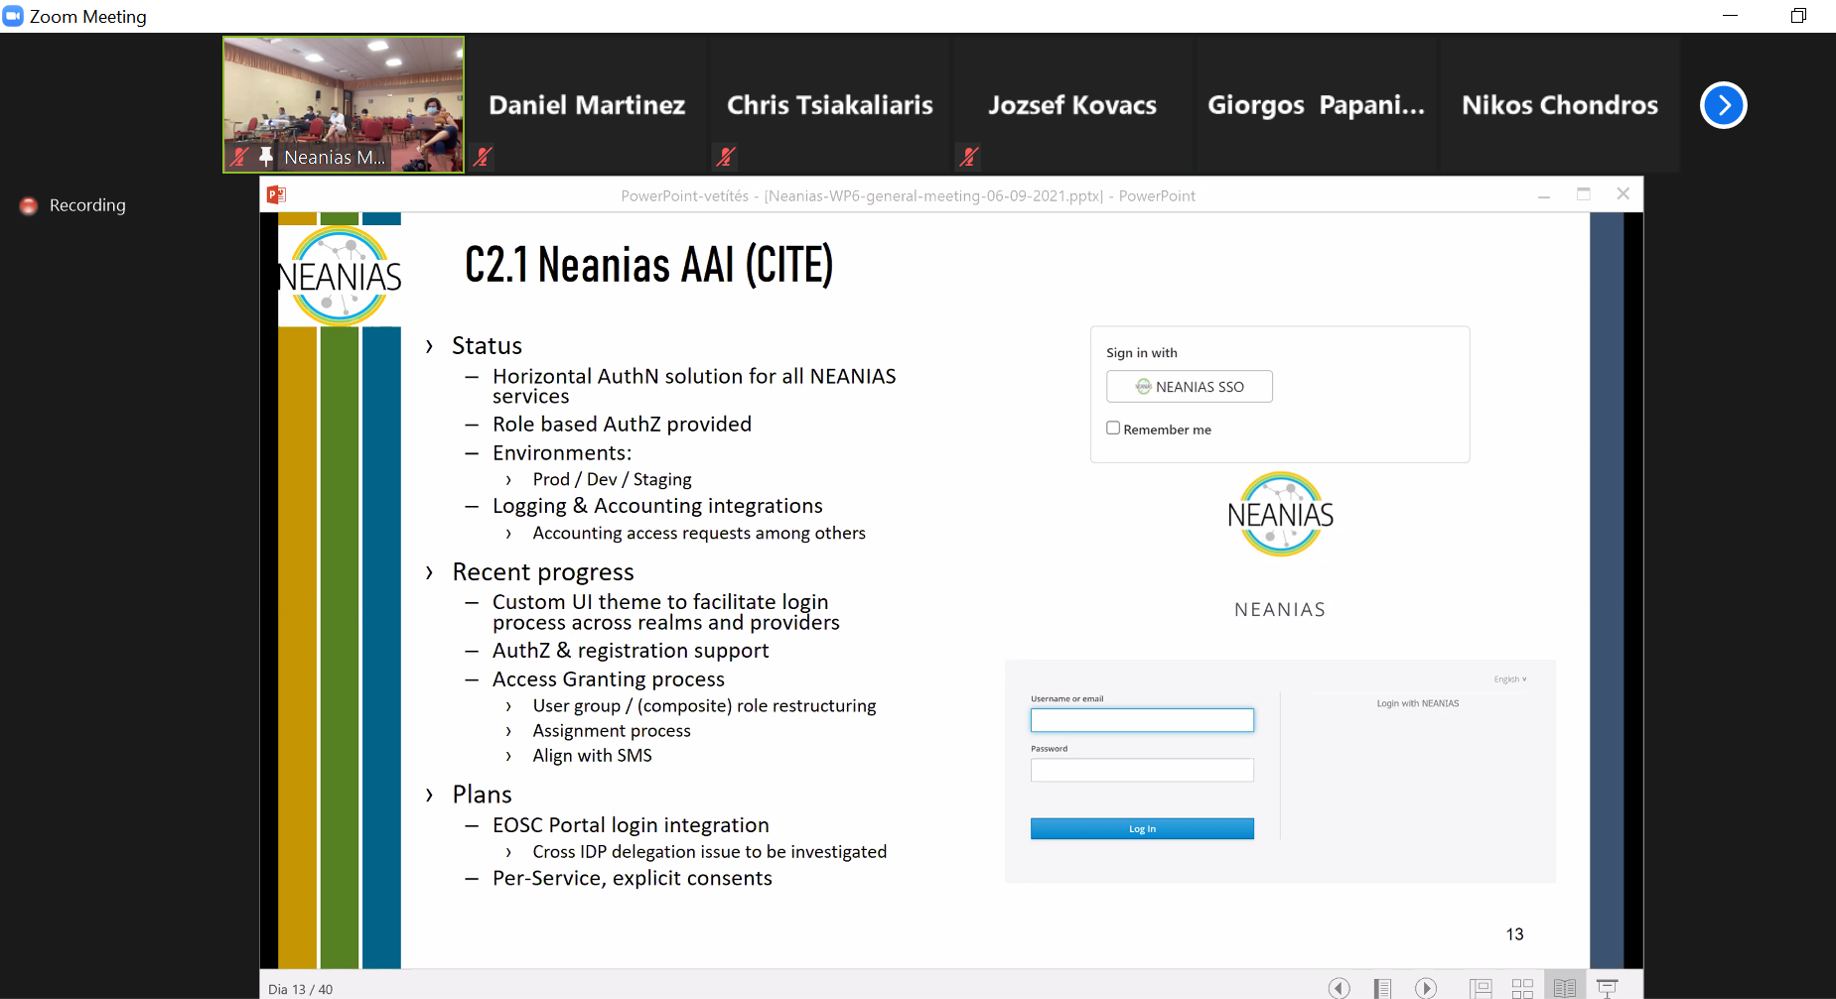Click the NEANIAS logo at slide top-left
The height and width of the screenshot is (999, 1836).
coord(340,276)
